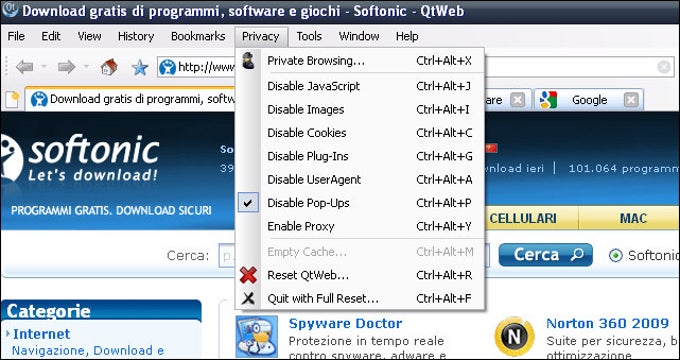The height and width of the screenshot is (360, 680).
Task: Click the black X Quit Full Reset icon
Action: pos(248,298)
